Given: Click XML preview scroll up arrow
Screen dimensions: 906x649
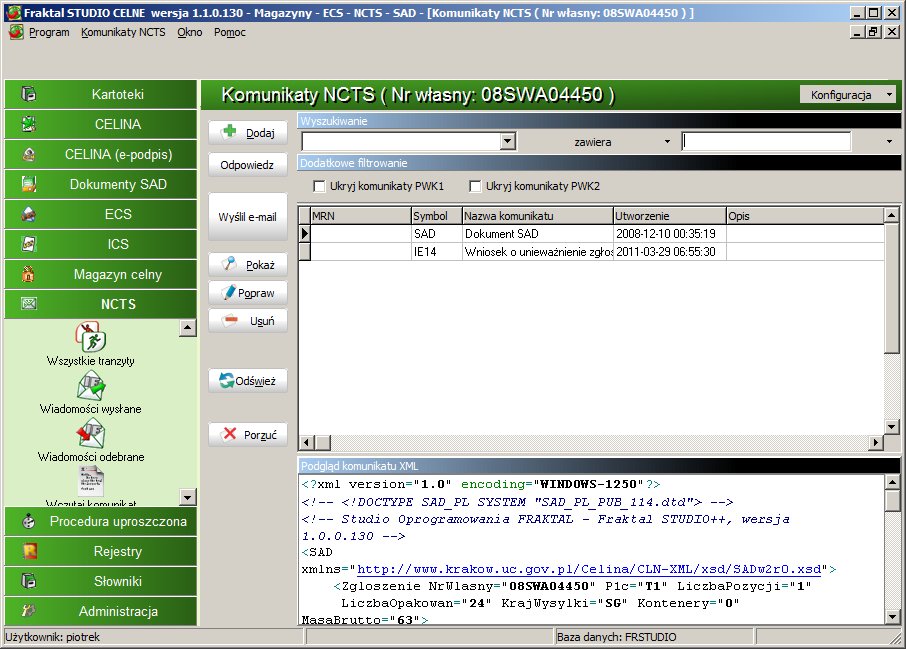Looking at the screenshot, I should pyautogui.click(x=892, y=481).
